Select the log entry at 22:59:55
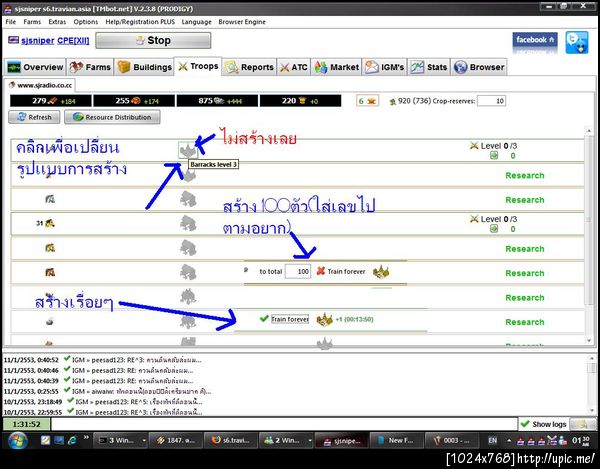This screenshot has width=600, height=469. click(x=103, y=412)
